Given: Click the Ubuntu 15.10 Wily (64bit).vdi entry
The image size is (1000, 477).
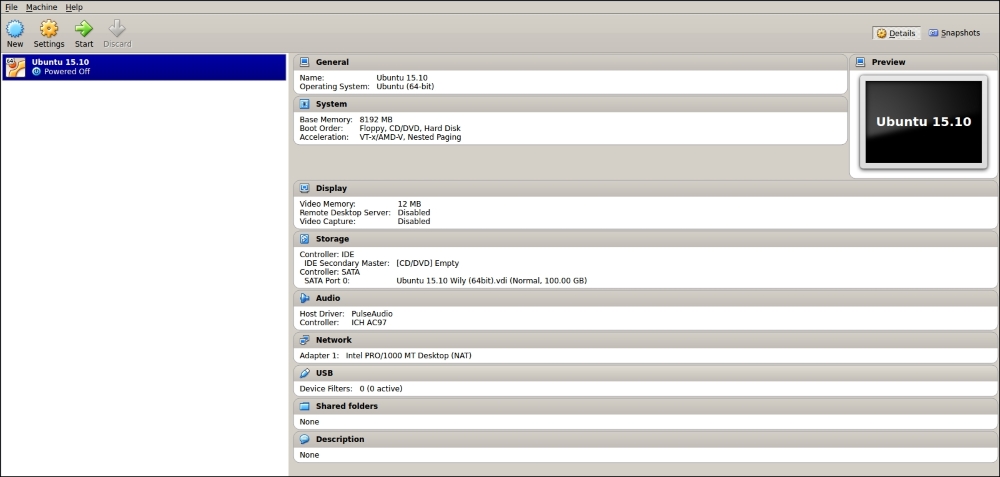Looking at the screenshot, I should pyautogui.click(x=492, y=281).
